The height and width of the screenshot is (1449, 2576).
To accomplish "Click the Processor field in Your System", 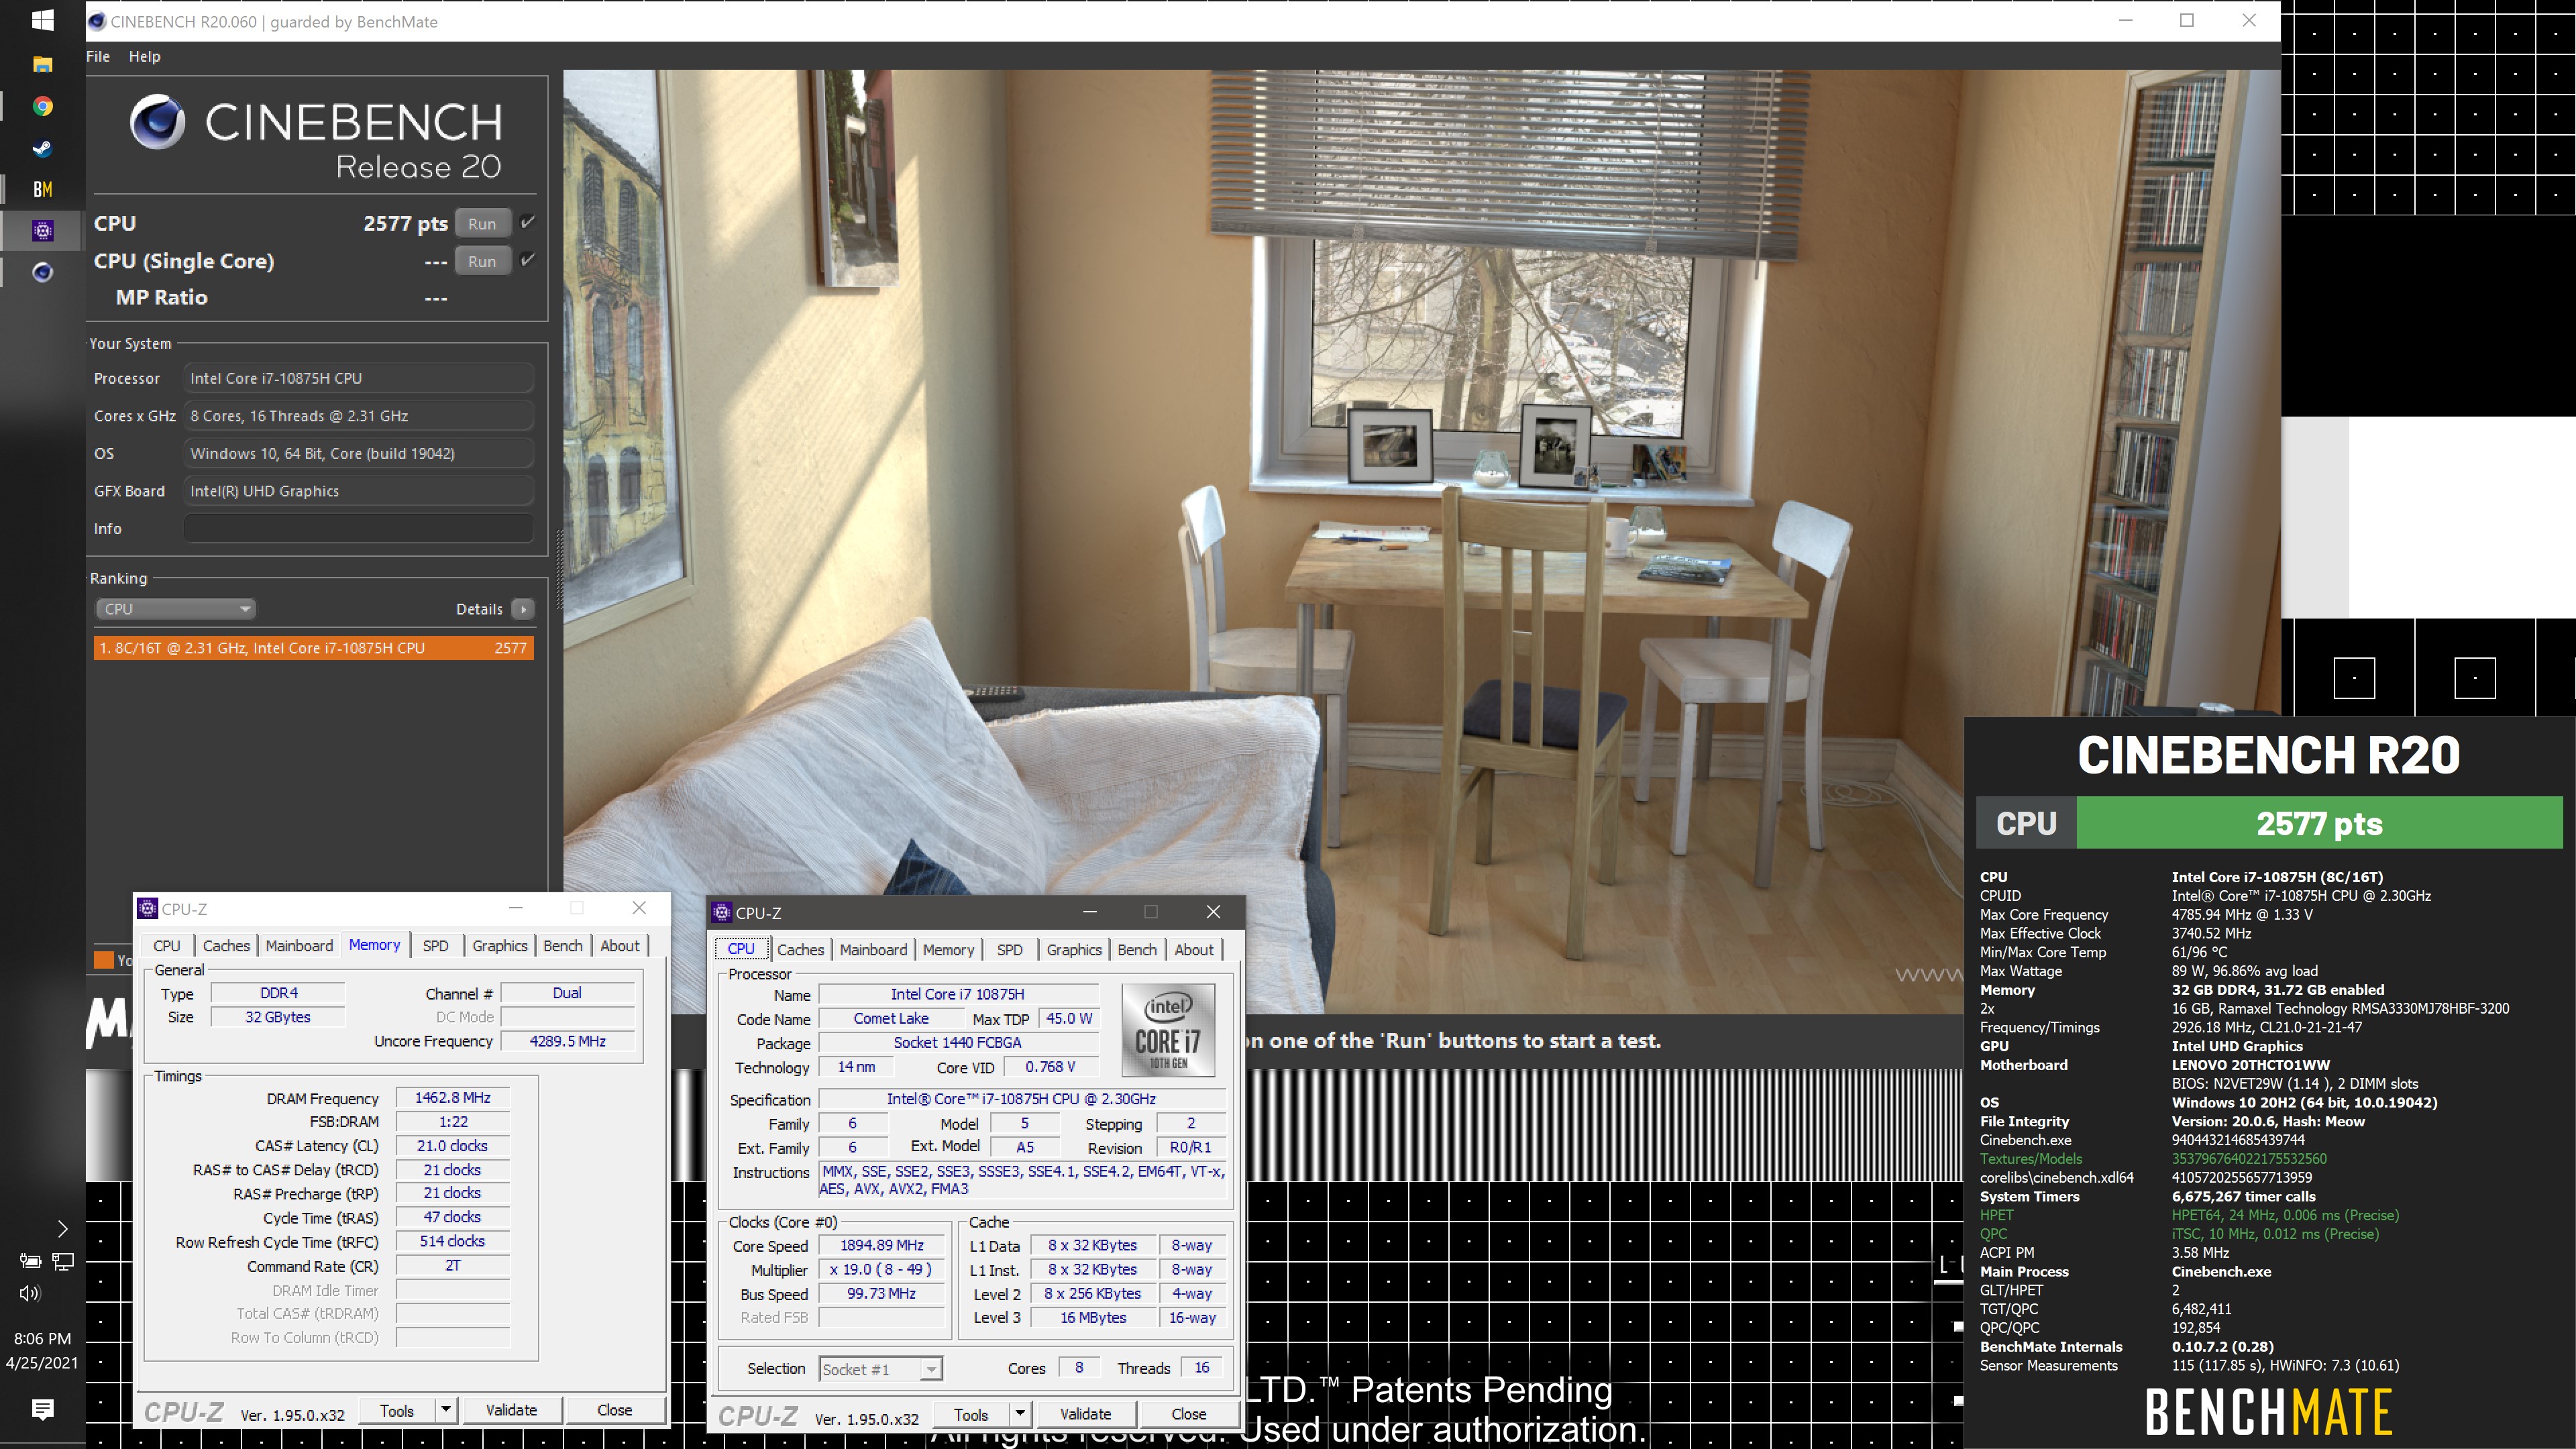I will pyautogui.click(x=358, y=378).
